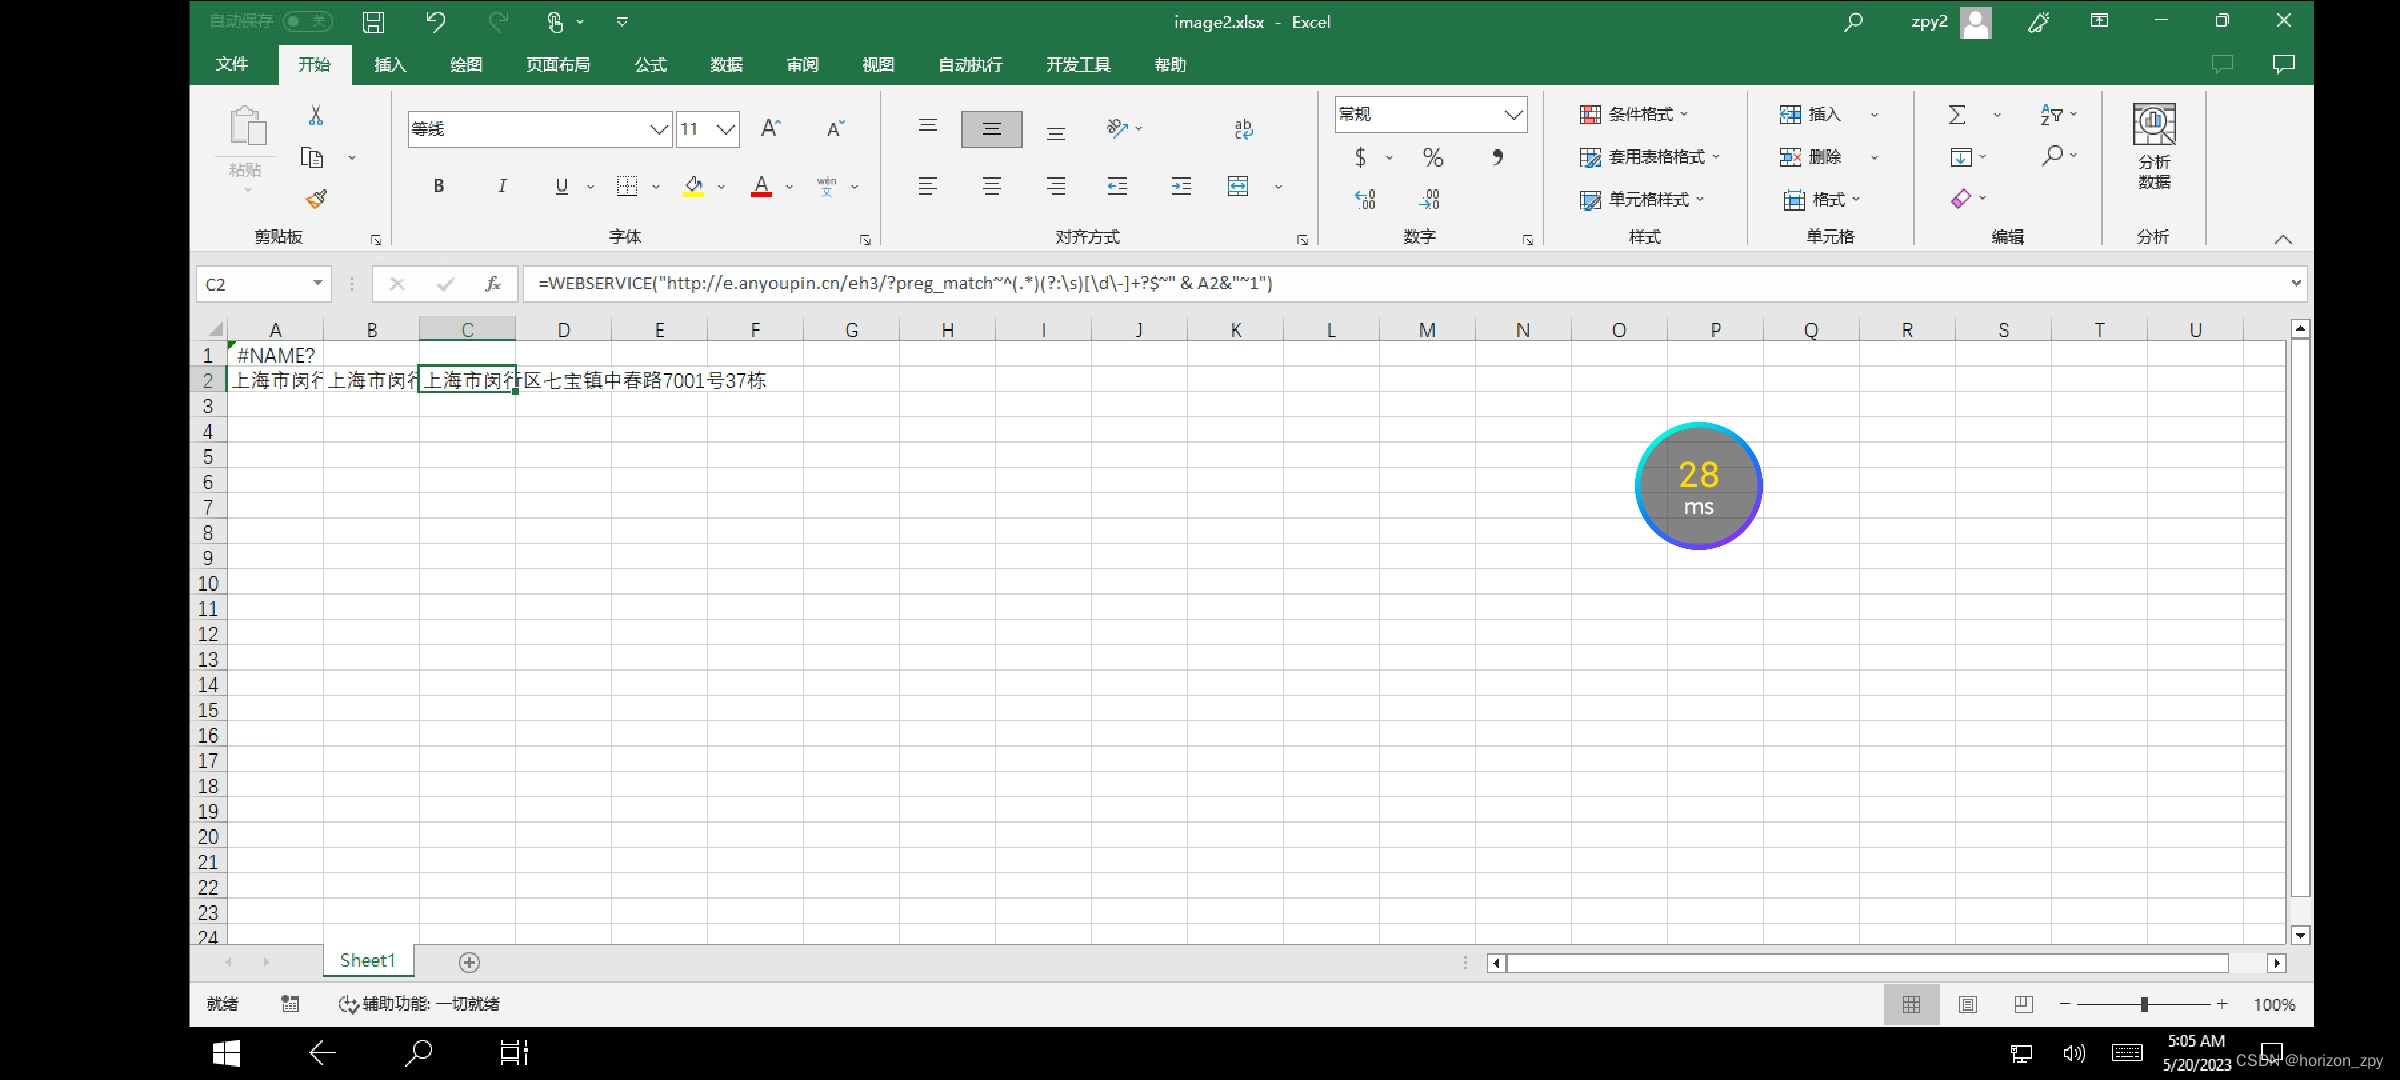This screenshot has width=2400, height=1080.
Task: Click the AutoSum sigma icon
Action: [x=1957, y=115]
